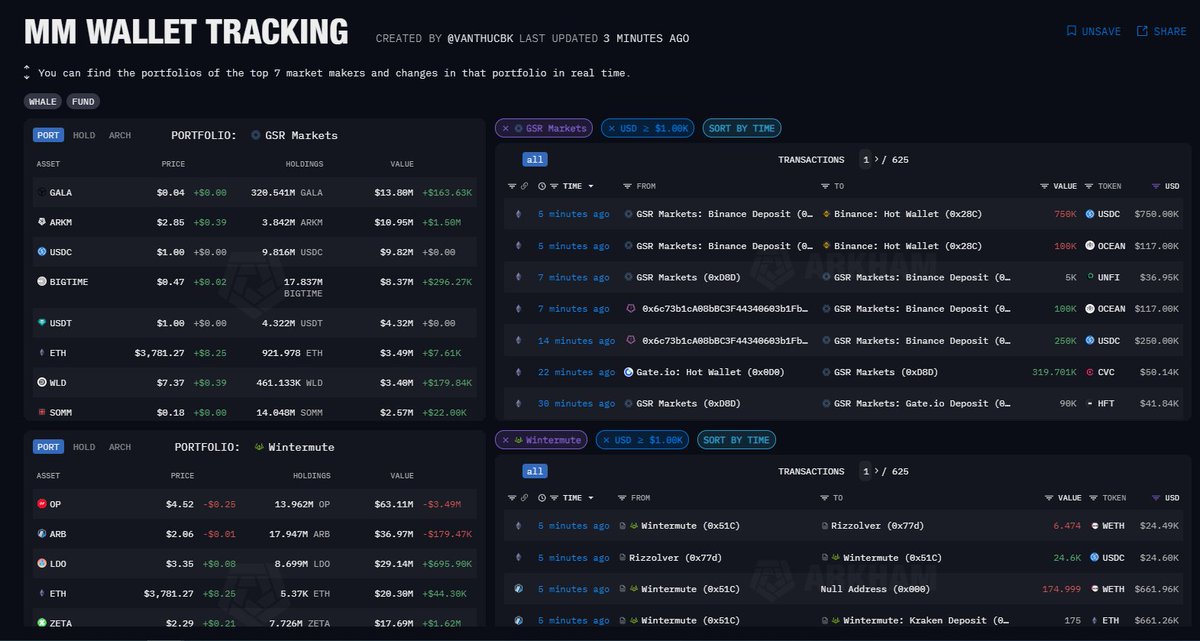The height and width of the screenshot is (641, 1200).
Task: Open Null Address (0x000) recipient
Action: click(x=874, y=590)
